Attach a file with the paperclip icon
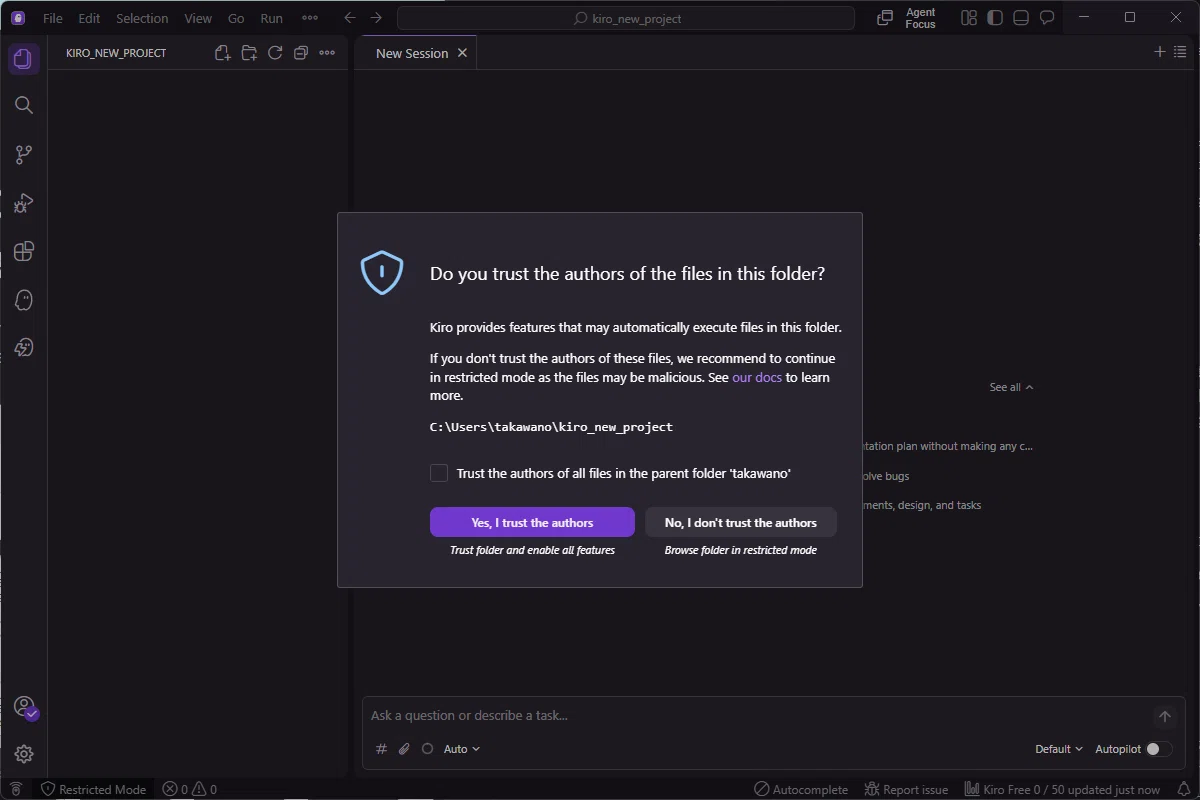Viewport: 1200px width, 800px height. [x=404, y=749]
